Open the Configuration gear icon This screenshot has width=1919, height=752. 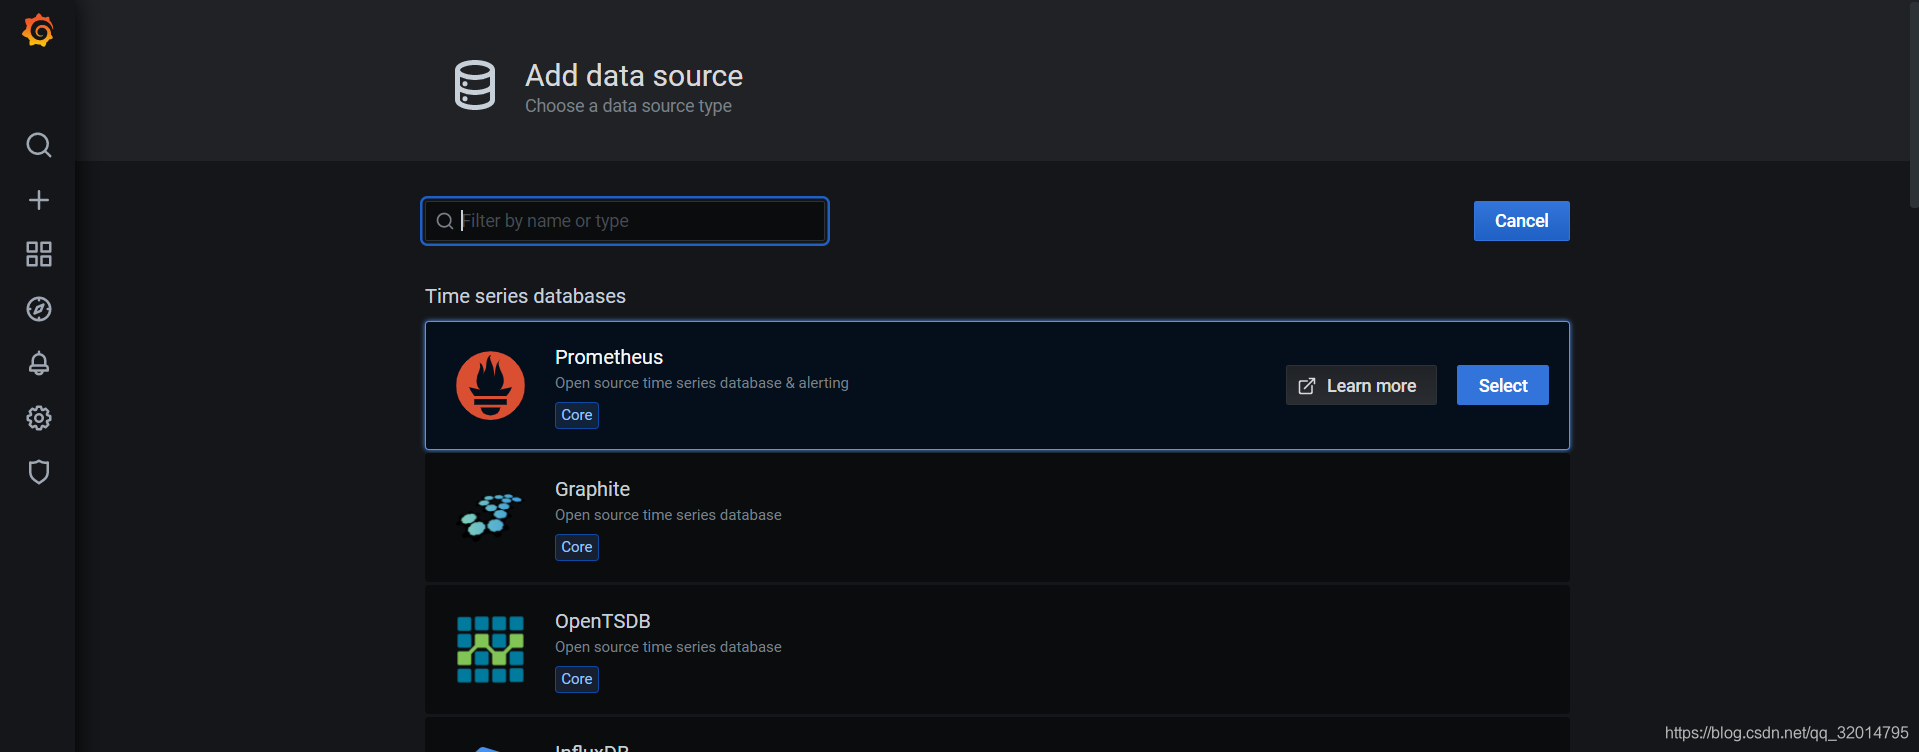[x=38, y=418]
